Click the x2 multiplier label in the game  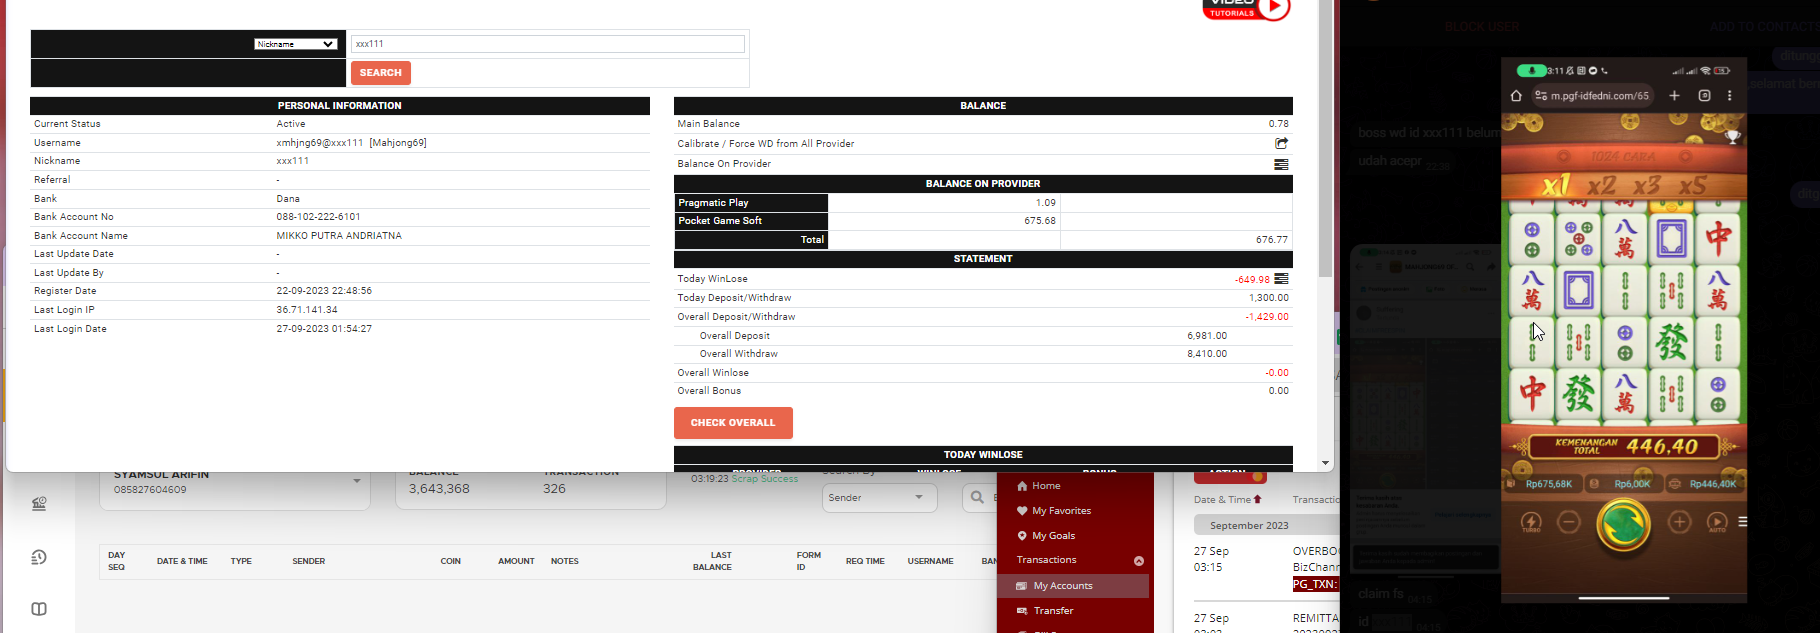coord(1601,186)
